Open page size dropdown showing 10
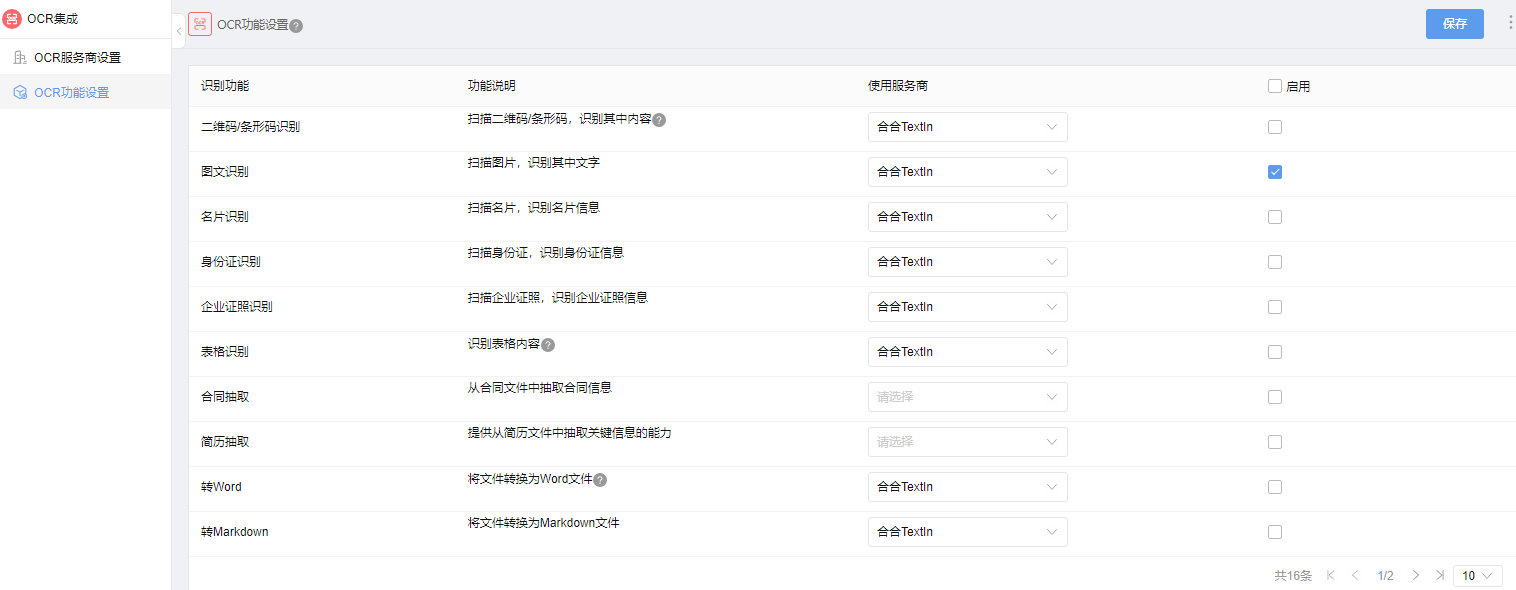 click(1478, 575)
